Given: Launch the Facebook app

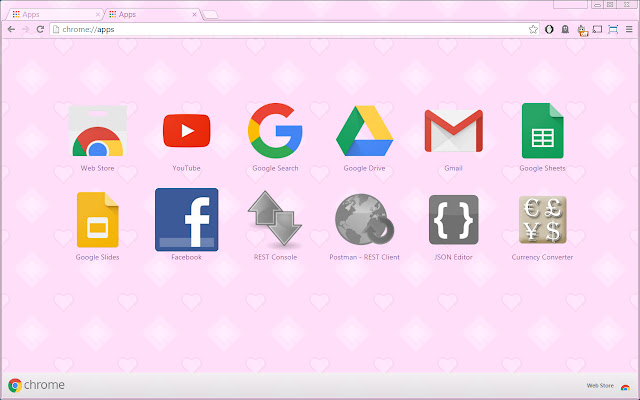Looking at the screenshot, I should click(x=187, y=220).
